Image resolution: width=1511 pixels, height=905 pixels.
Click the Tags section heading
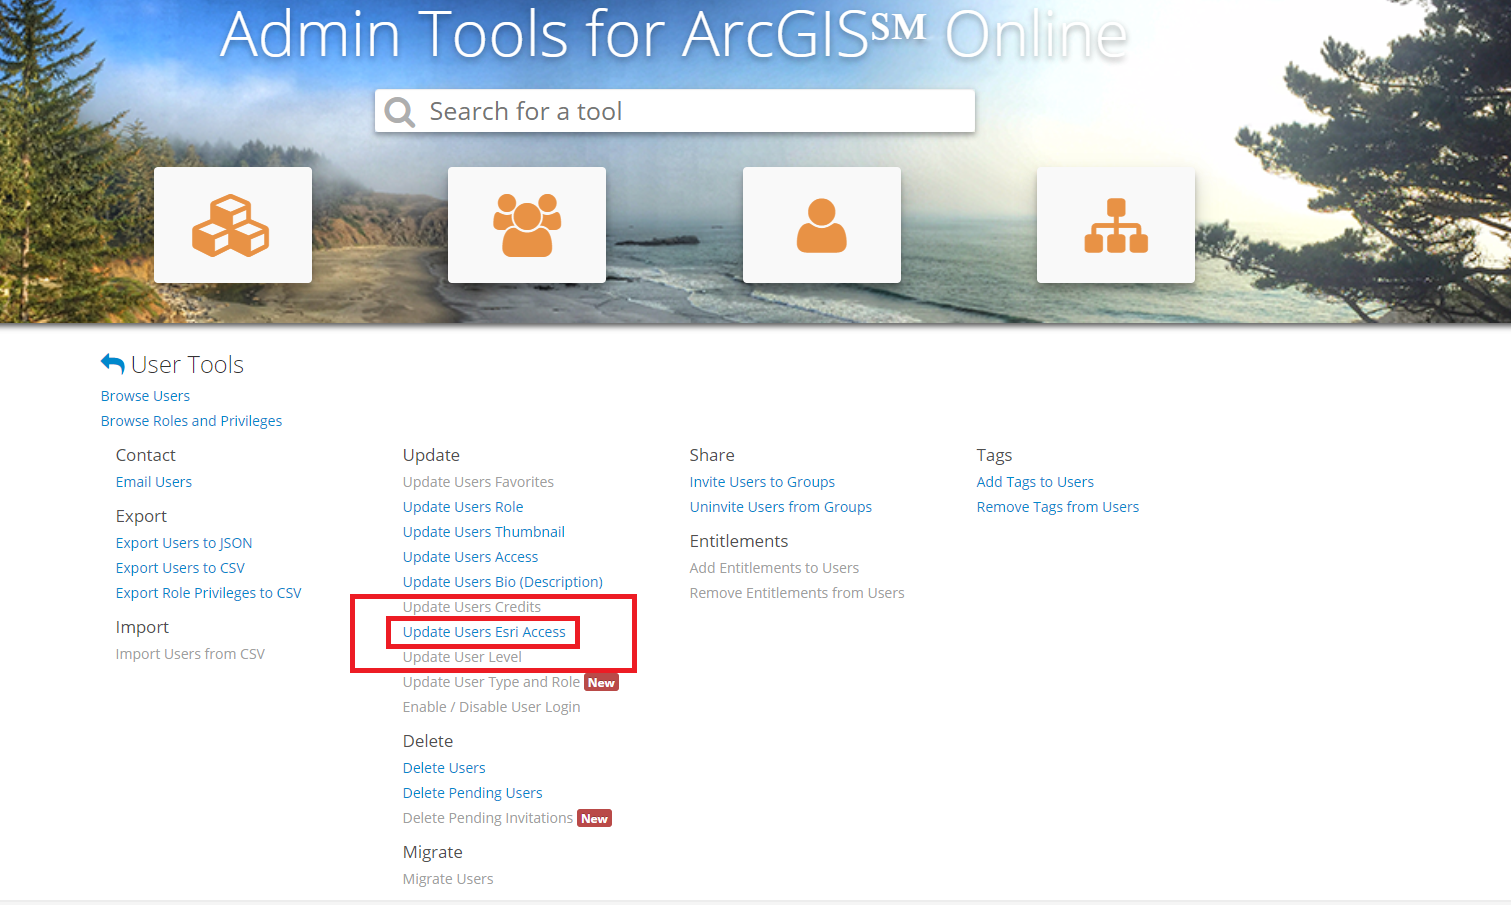click(x=995, y=456)
